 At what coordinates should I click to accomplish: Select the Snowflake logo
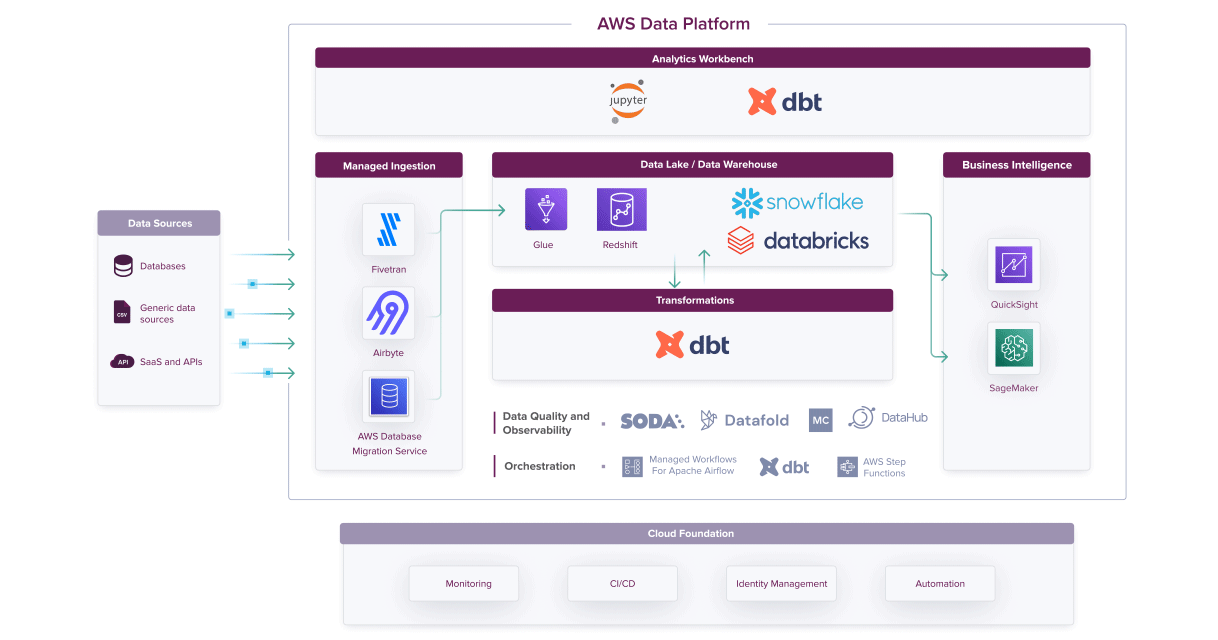pyautogui.click(x=797, y=202)
